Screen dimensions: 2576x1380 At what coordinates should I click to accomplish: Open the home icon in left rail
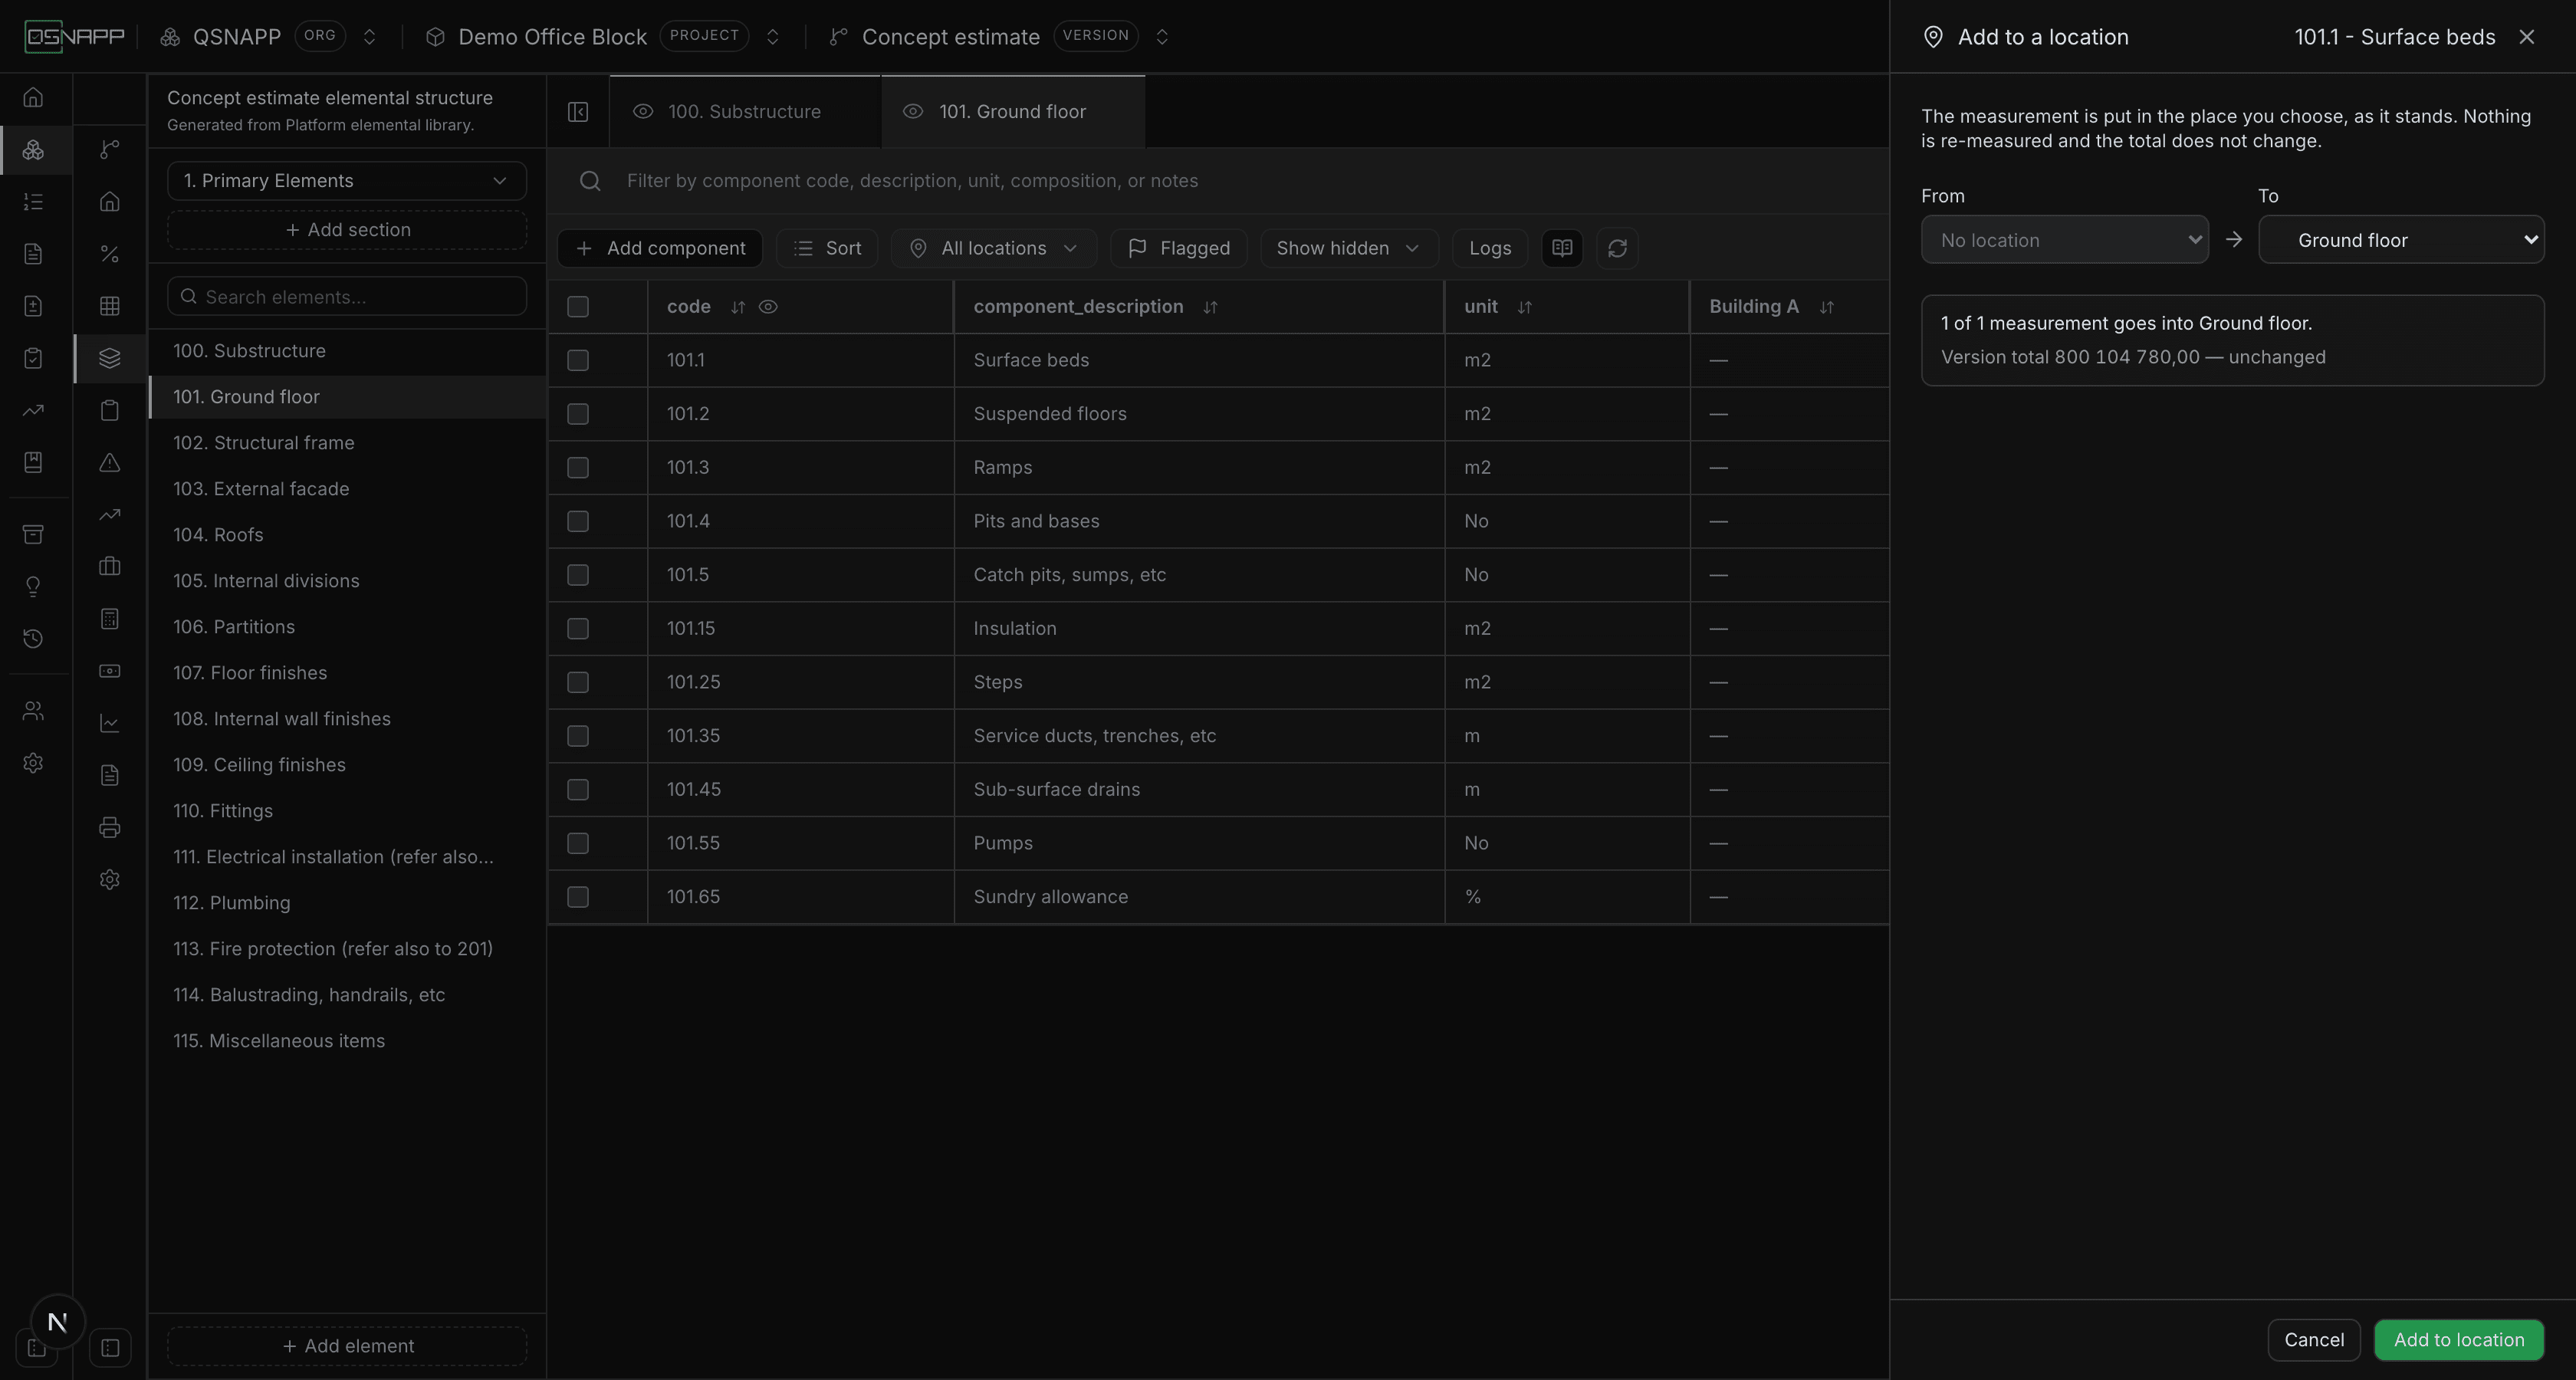coord(33,97)
